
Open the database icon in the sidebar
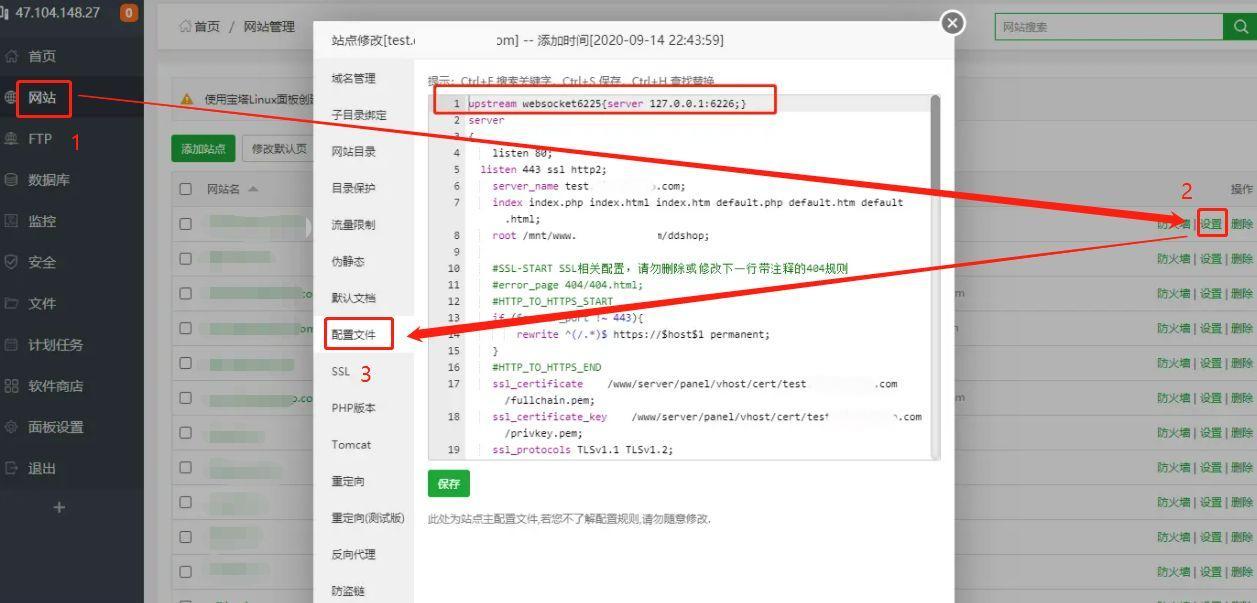pos(12,180)
